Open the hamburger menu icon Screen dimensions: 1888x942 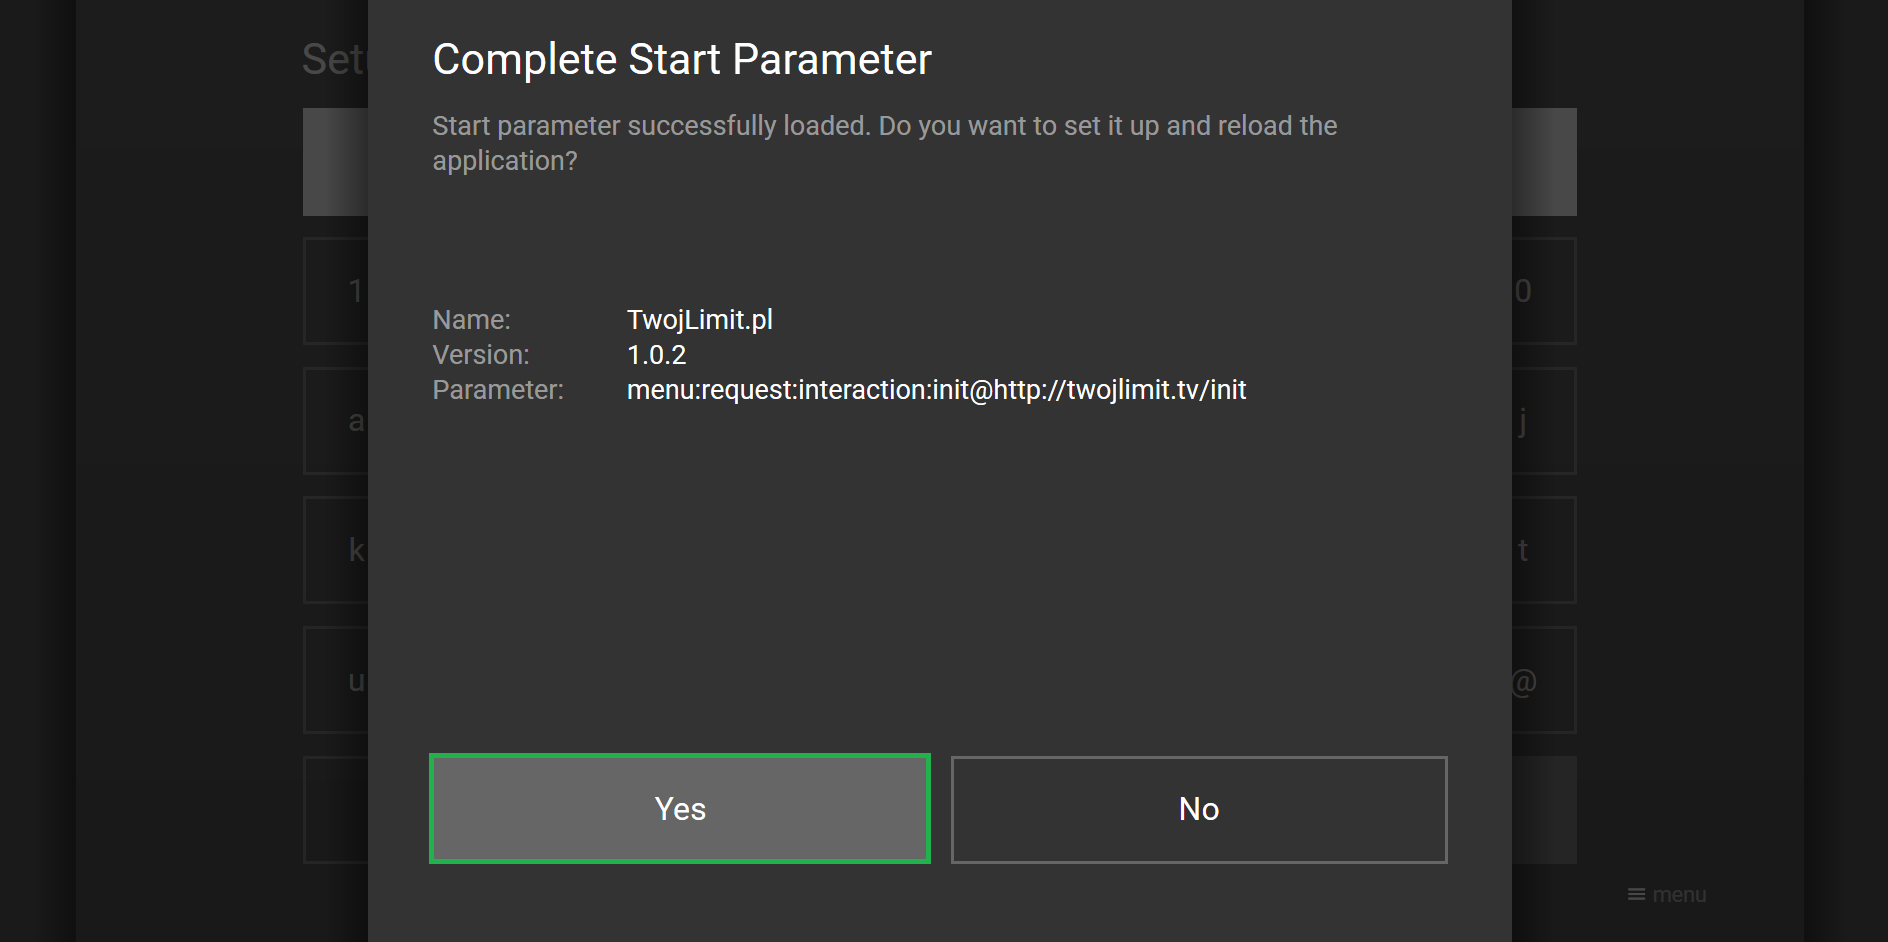click(x=1636, y=894)
